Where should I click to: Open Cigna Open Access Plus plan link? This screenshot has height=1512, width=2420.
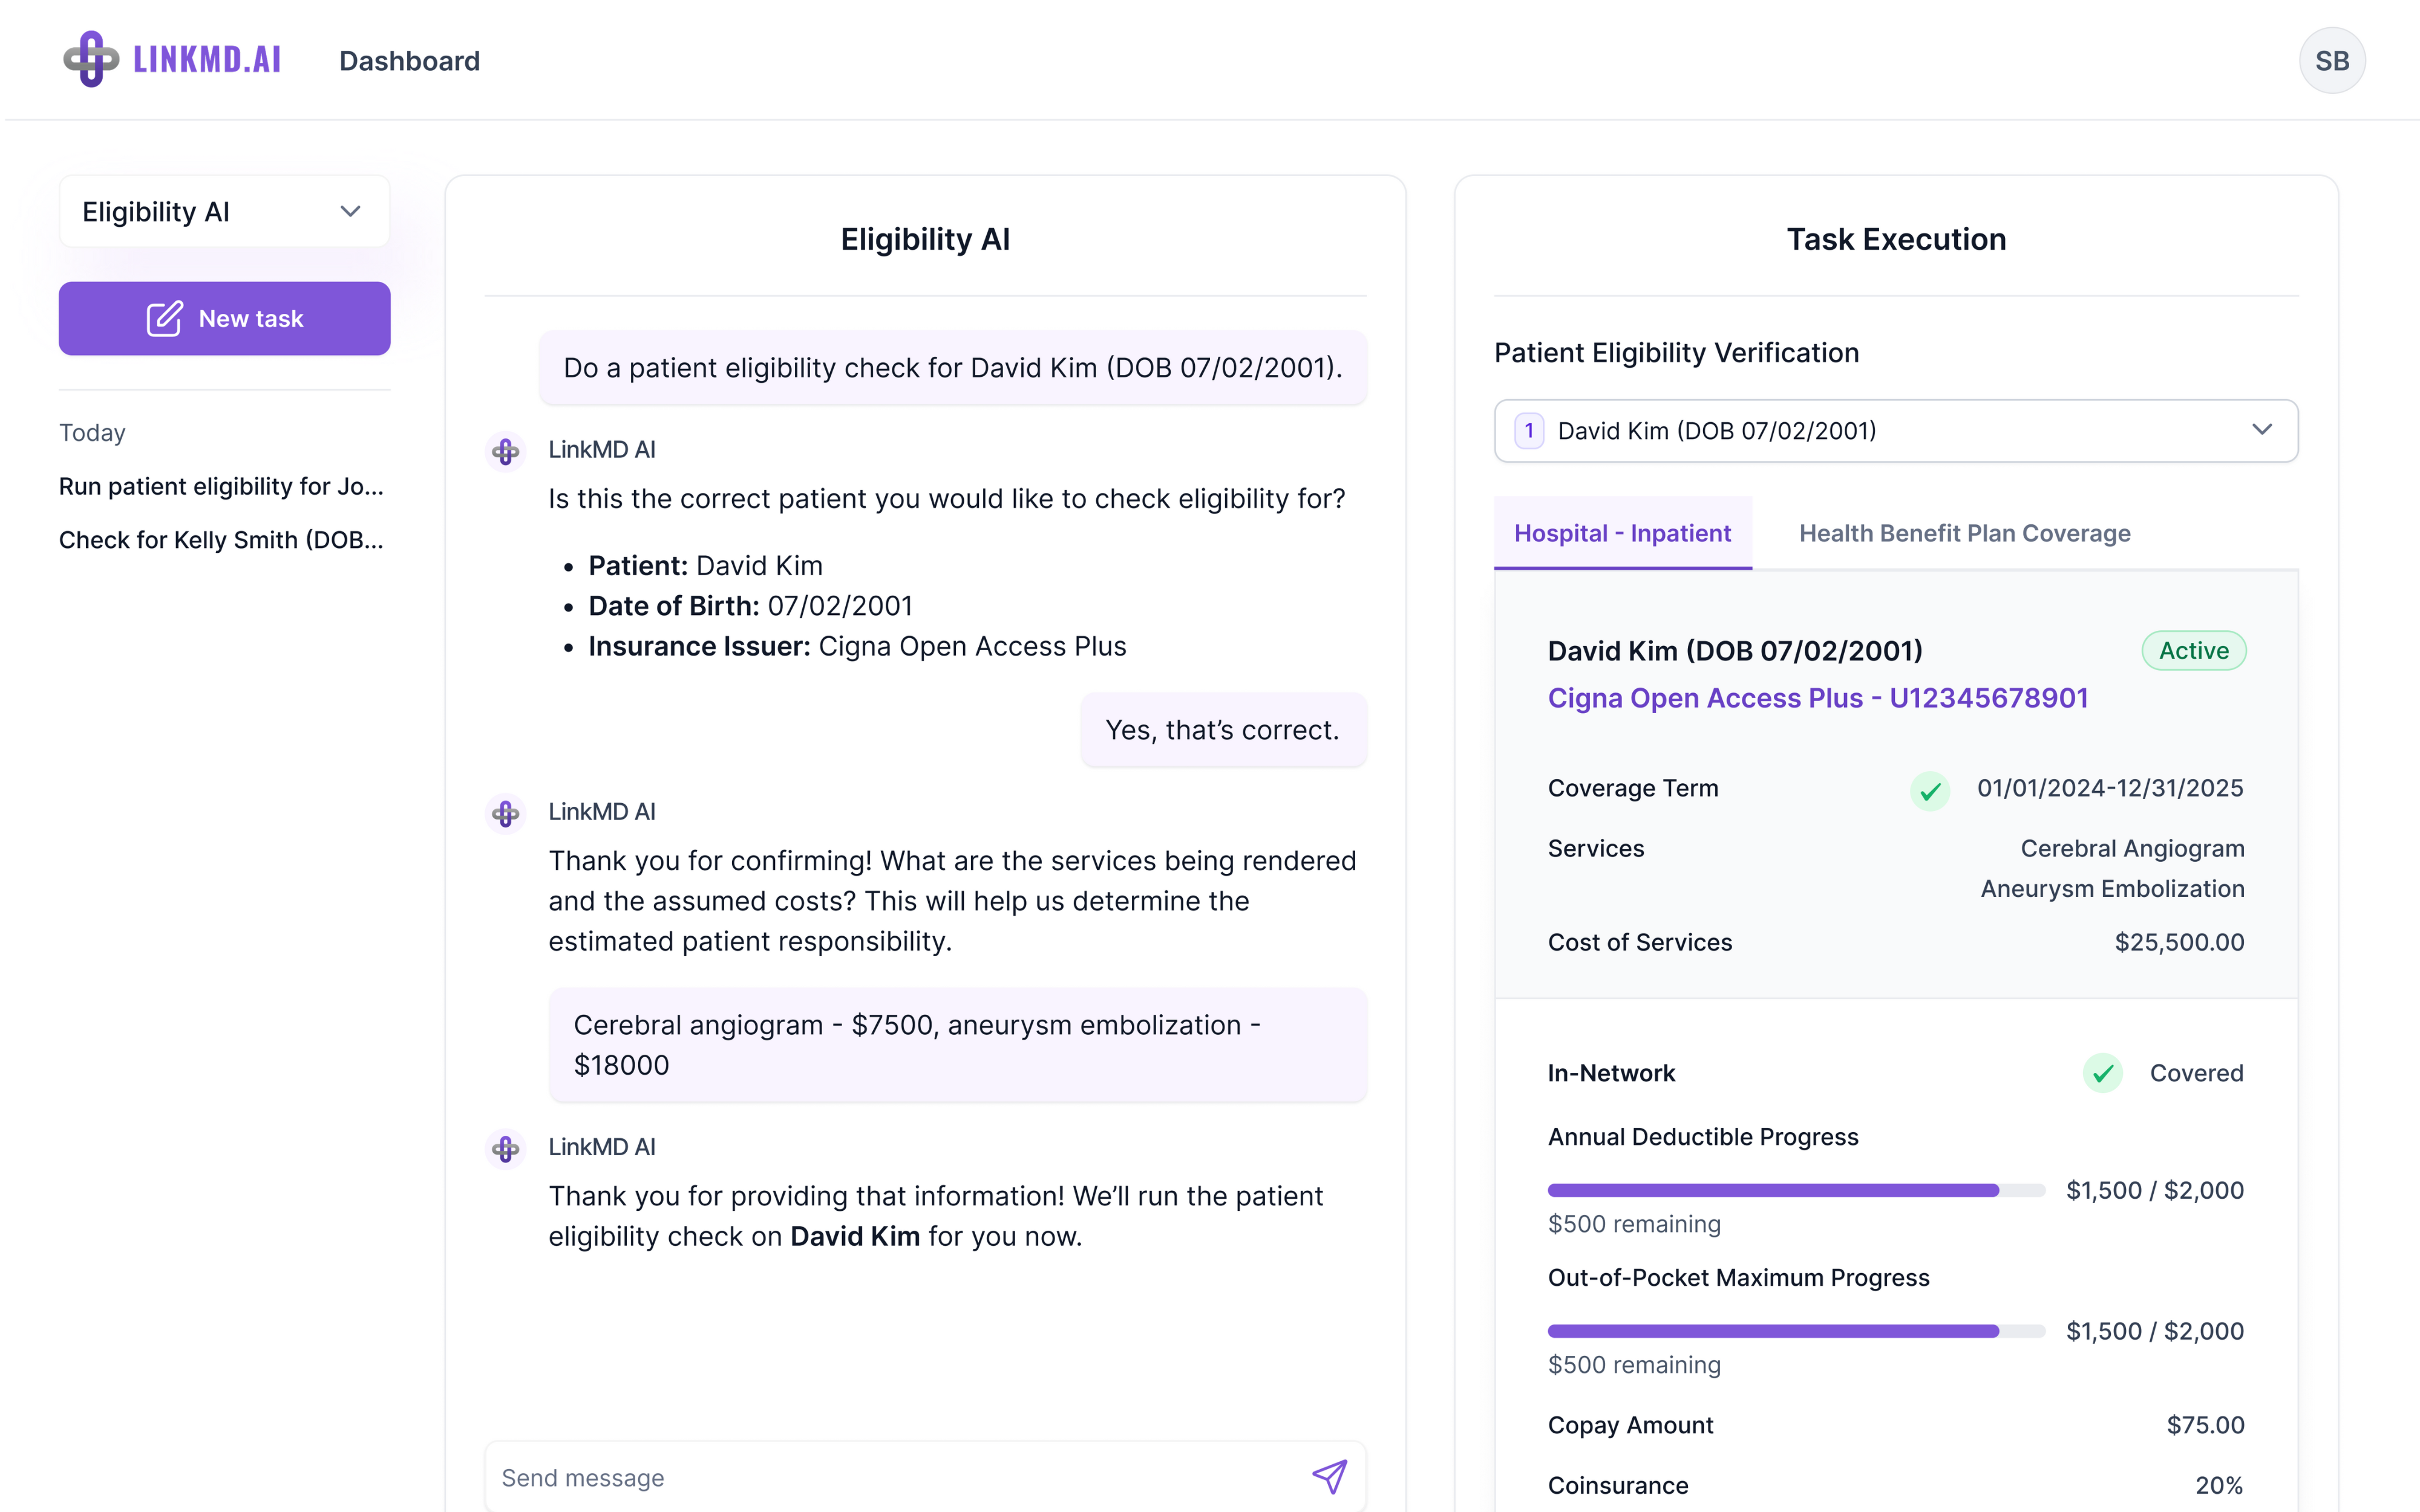coord(1817,698)
